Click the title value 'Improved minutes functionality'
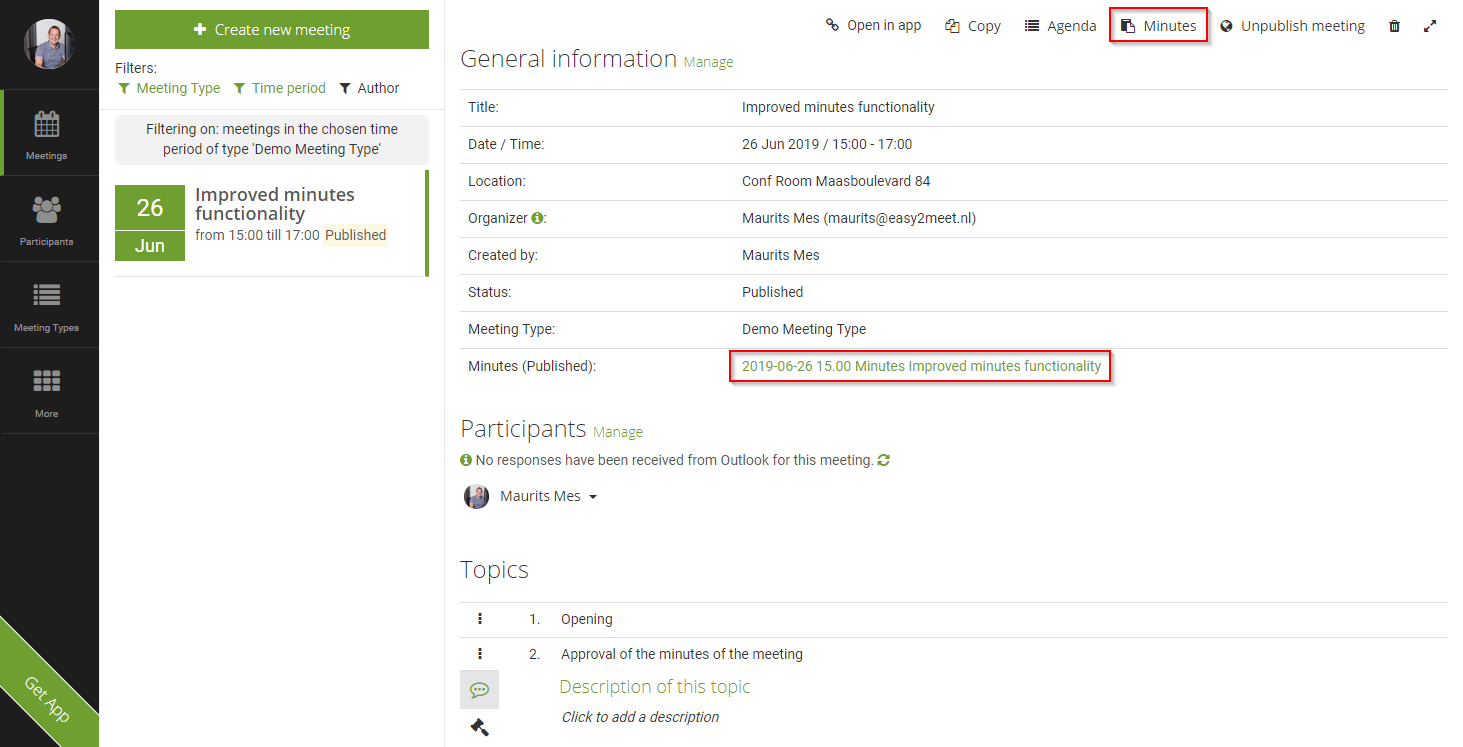This screenshot has width=1463, height=747. pos(838,107)
